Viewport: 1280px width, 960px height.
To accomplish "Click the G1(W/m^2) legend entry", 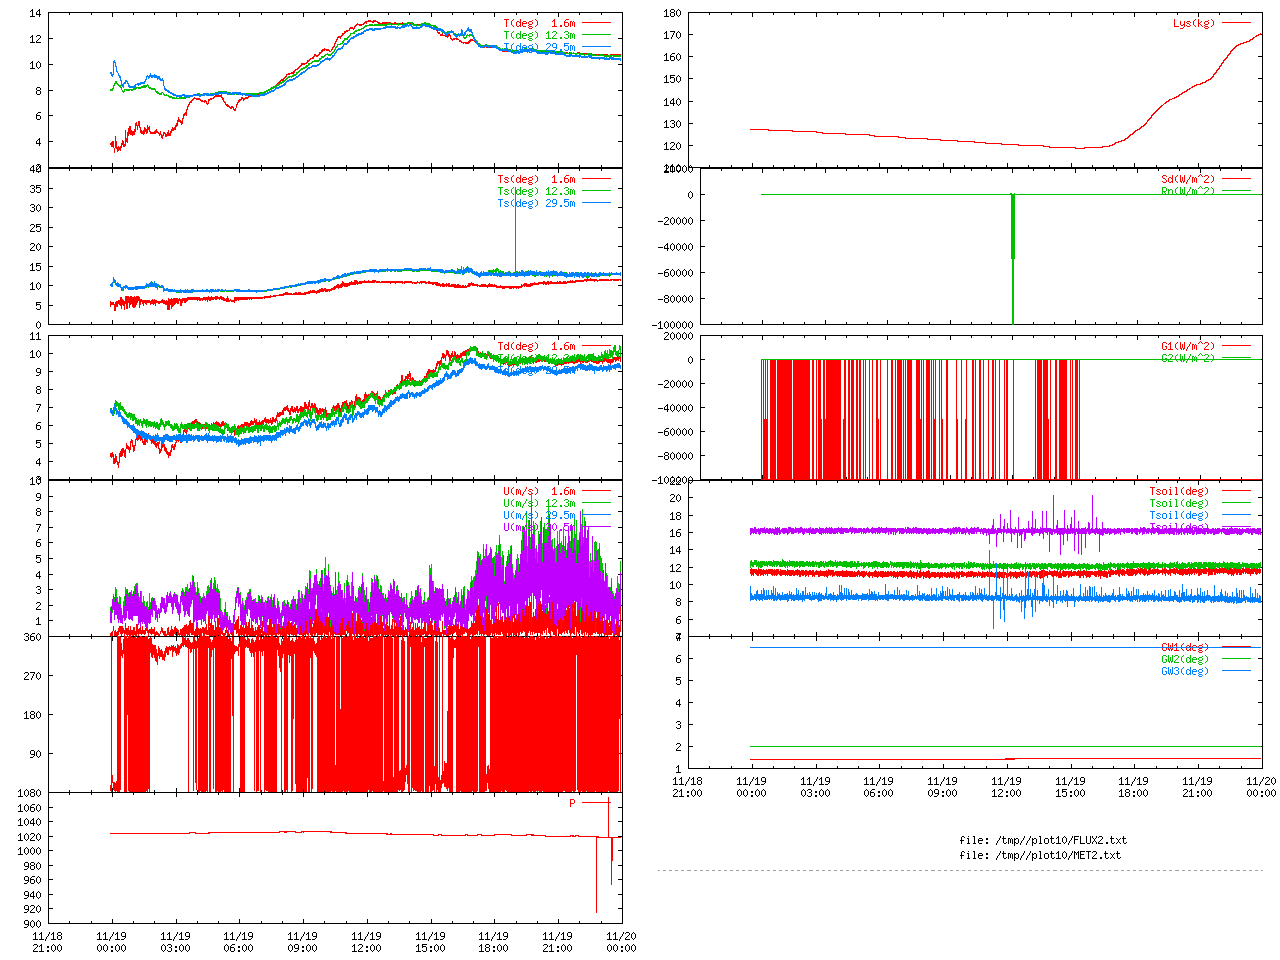I will pos(1205,347).
